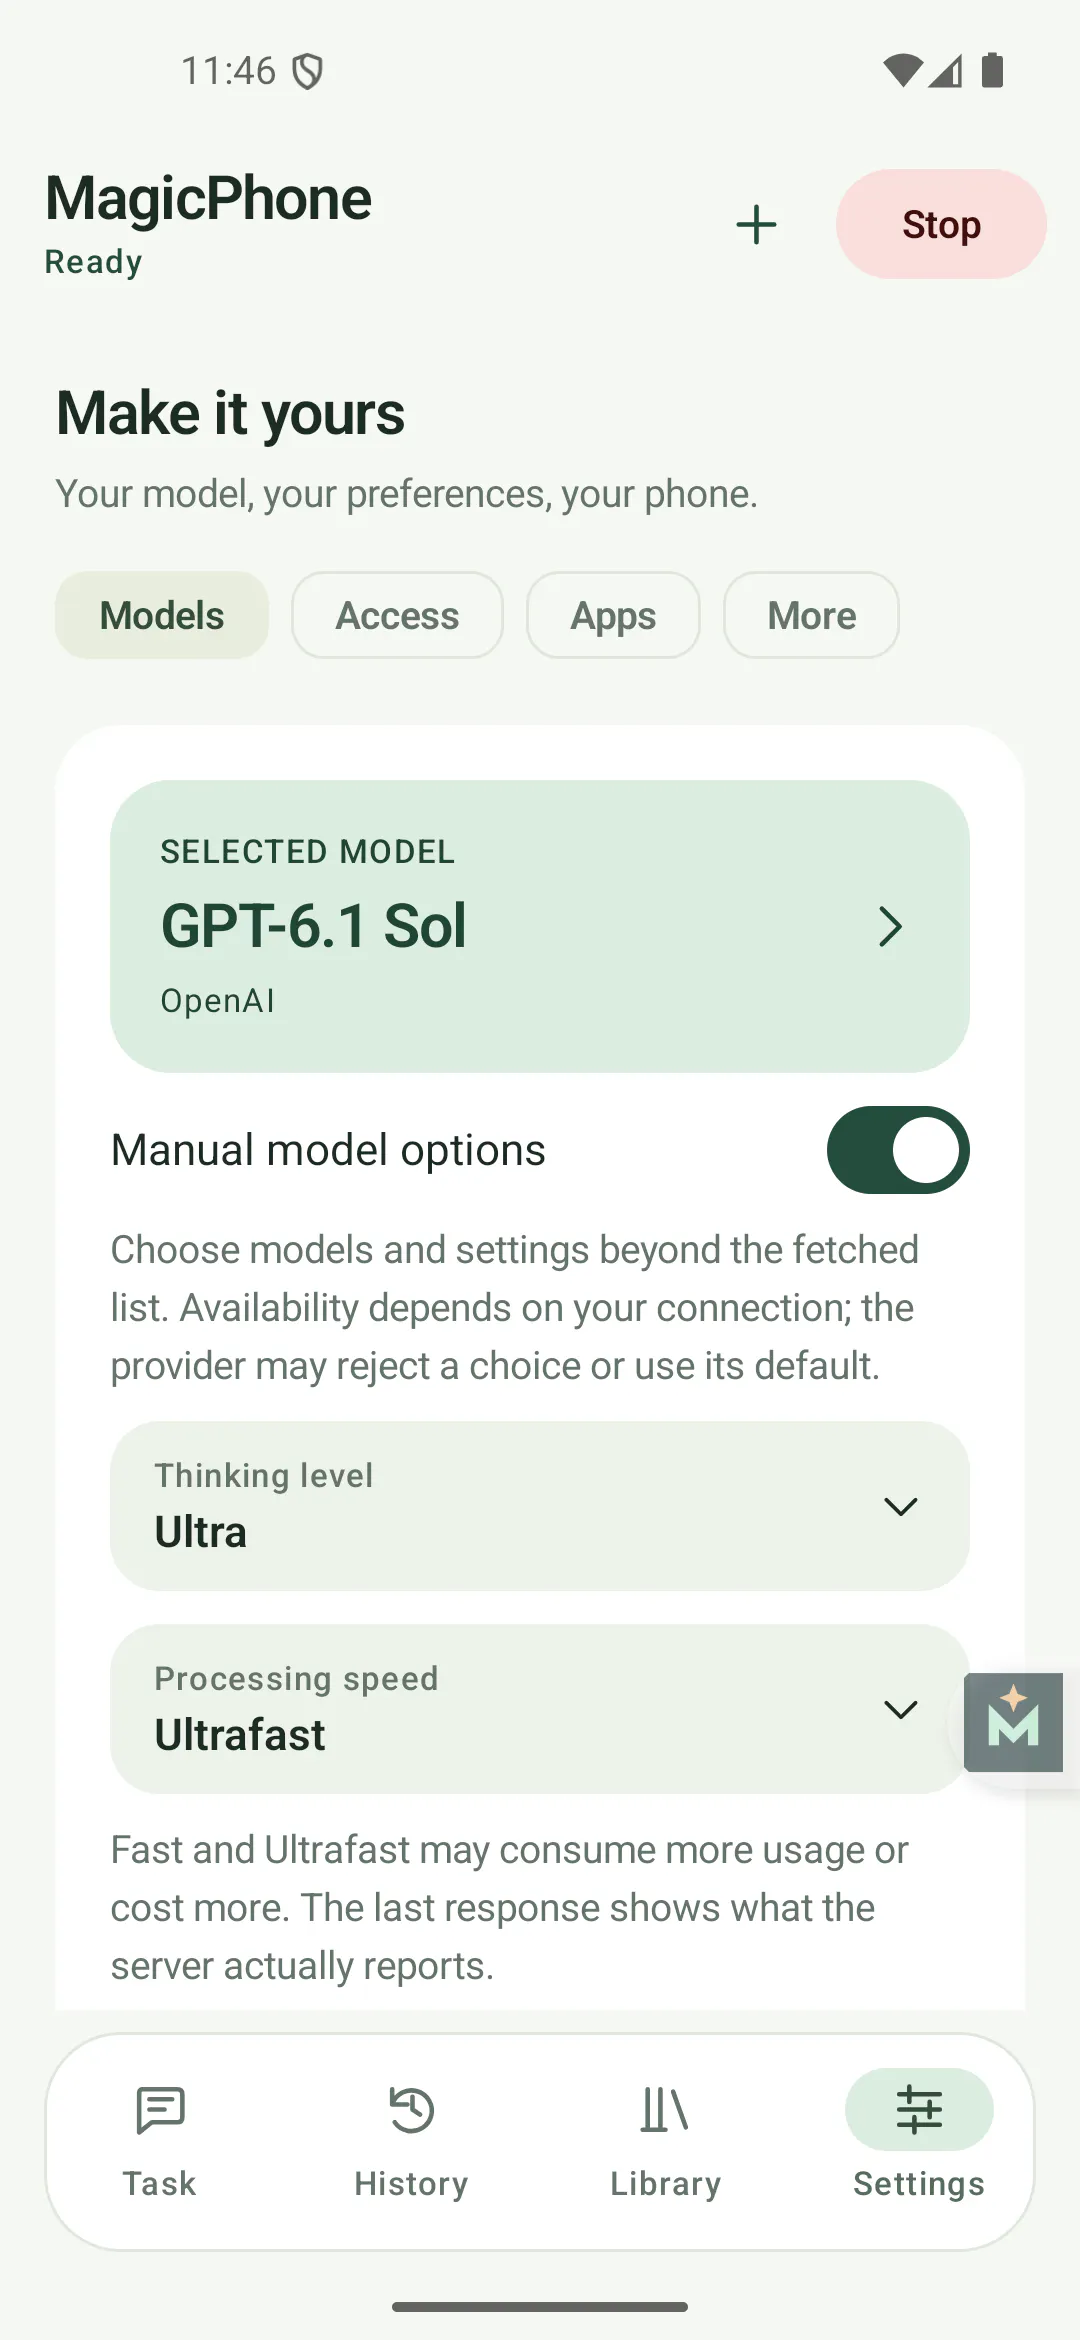Tap the Manual model options label
The height and width of the screenshot is (2340, 1080).
click(x=328, y=1150)
